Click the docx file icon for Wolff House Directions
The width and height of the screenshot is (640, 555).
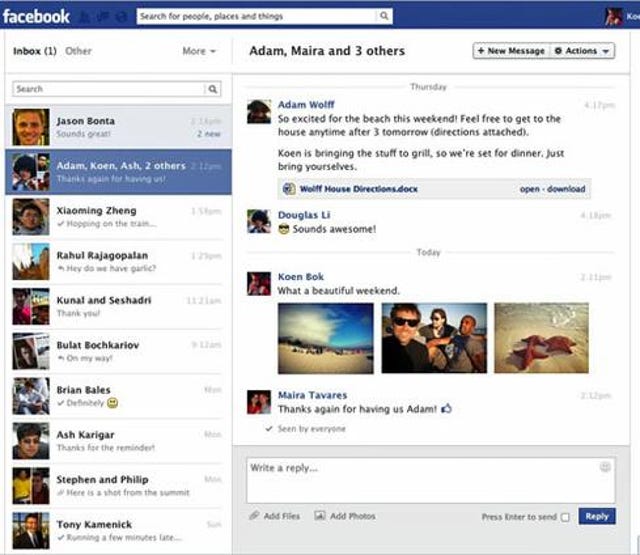(289, 189)
